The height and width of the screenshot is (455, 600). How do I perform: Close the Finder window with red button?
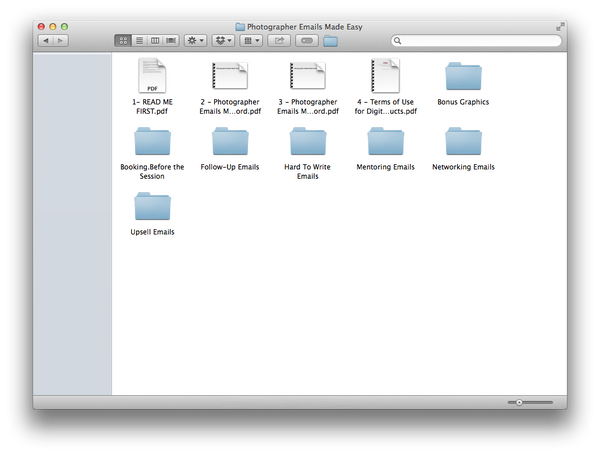[41, 26]
